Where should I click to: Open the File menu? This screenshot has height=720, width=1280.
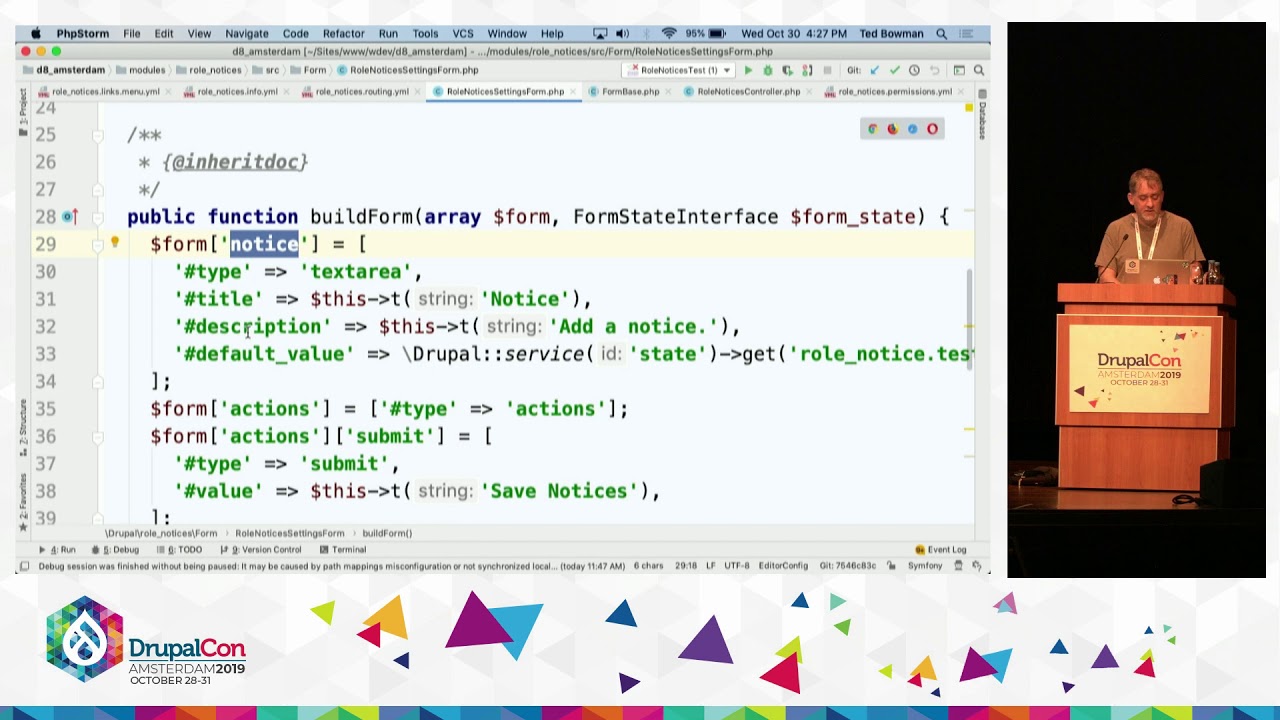pos(131,33)
